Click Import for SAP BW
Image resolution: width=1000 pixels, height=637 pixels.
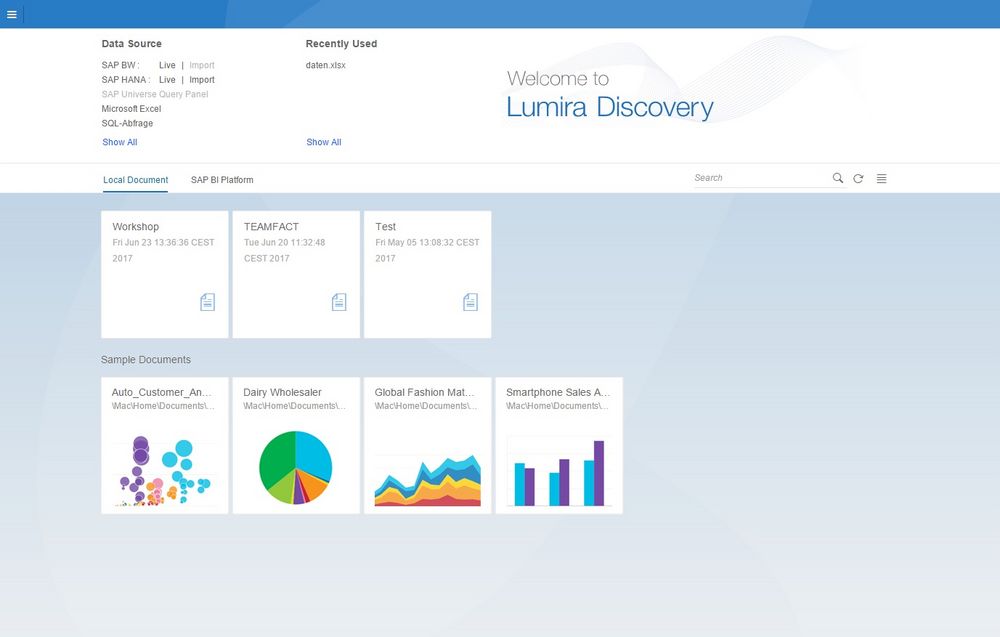(x=202, y=65)
